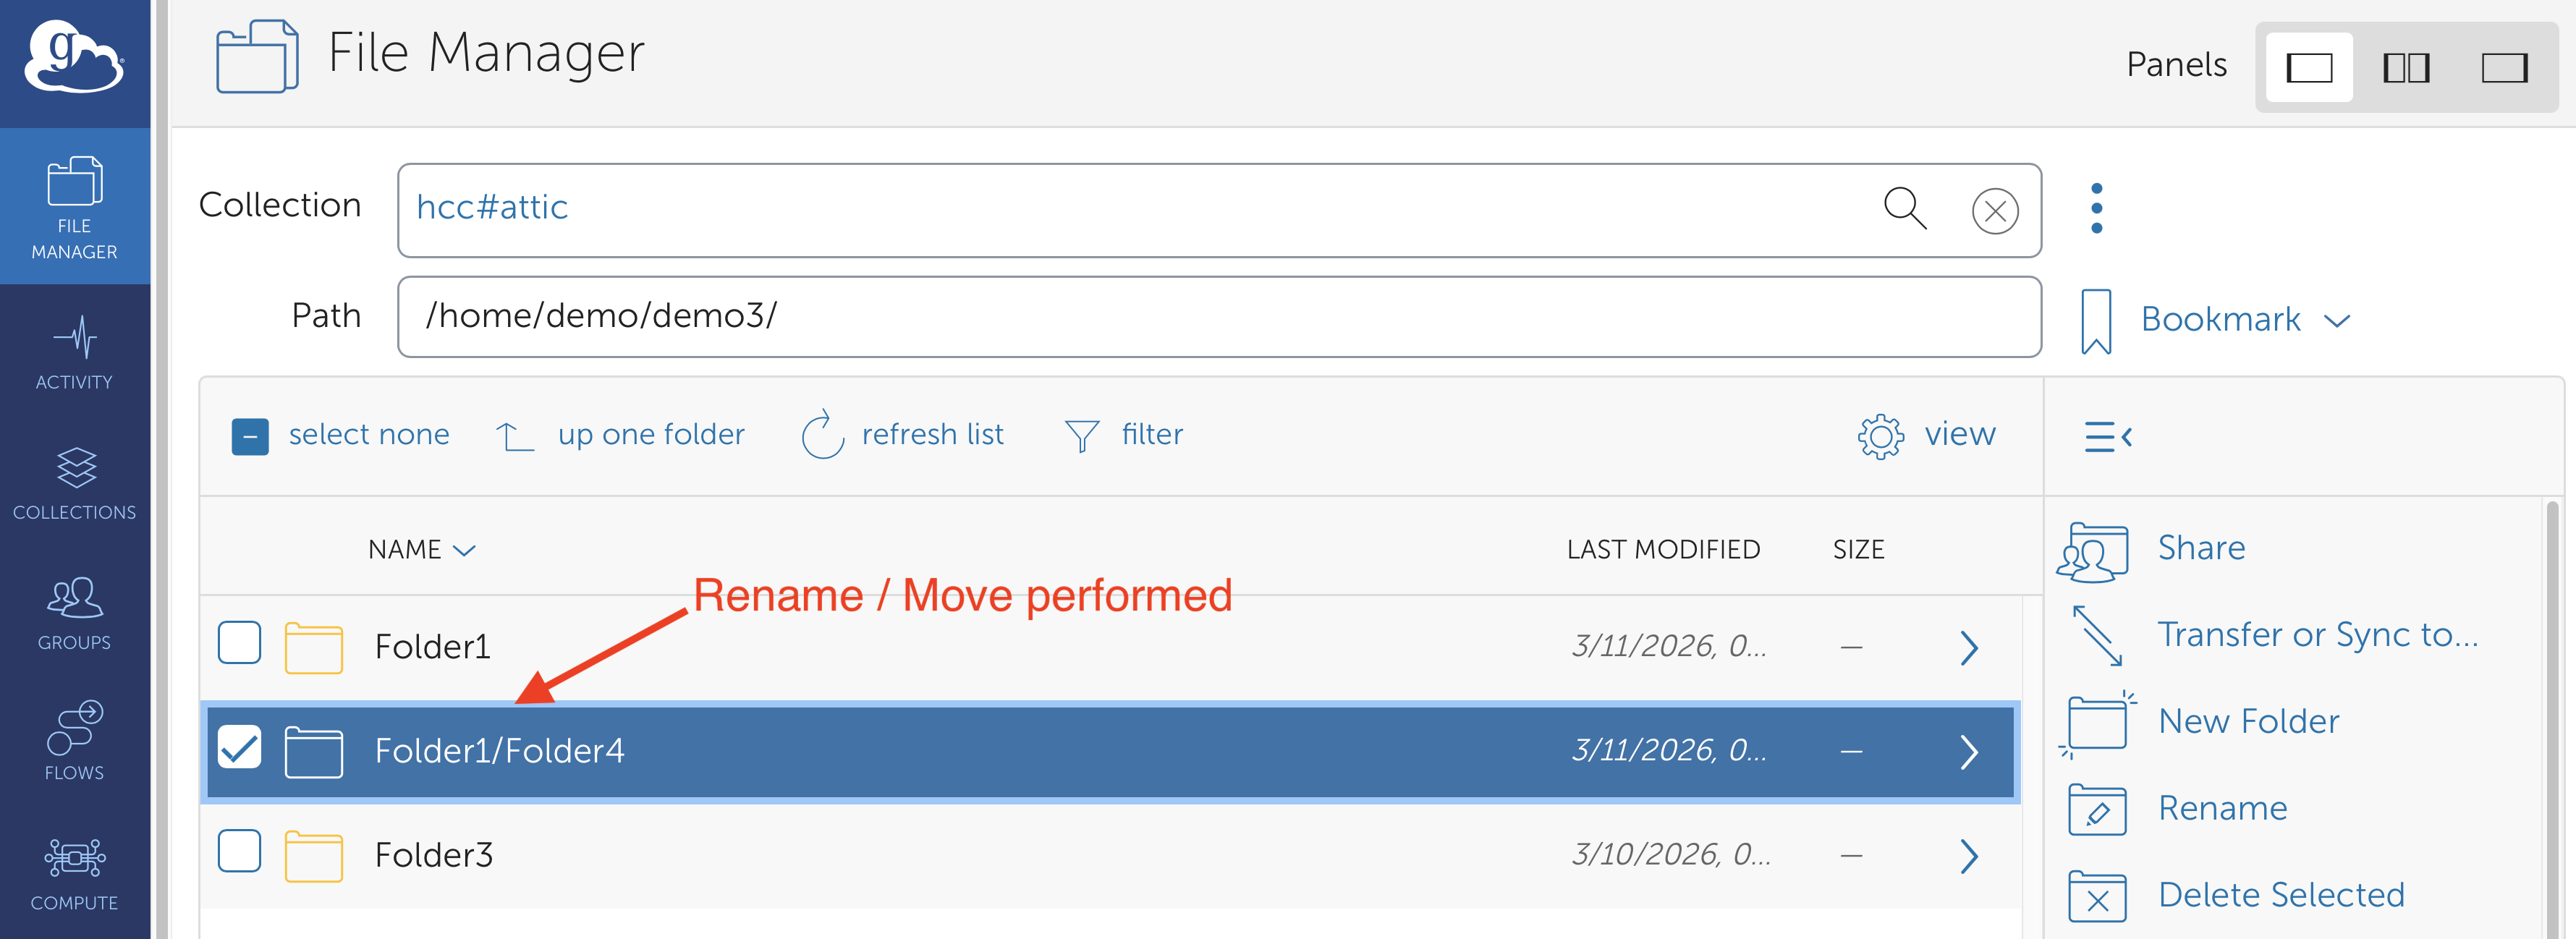The image size is (2576, 939).
Task: Collapse the right-hand actions menu panel
Action: pyautogui.click(x=2108, y=436)
